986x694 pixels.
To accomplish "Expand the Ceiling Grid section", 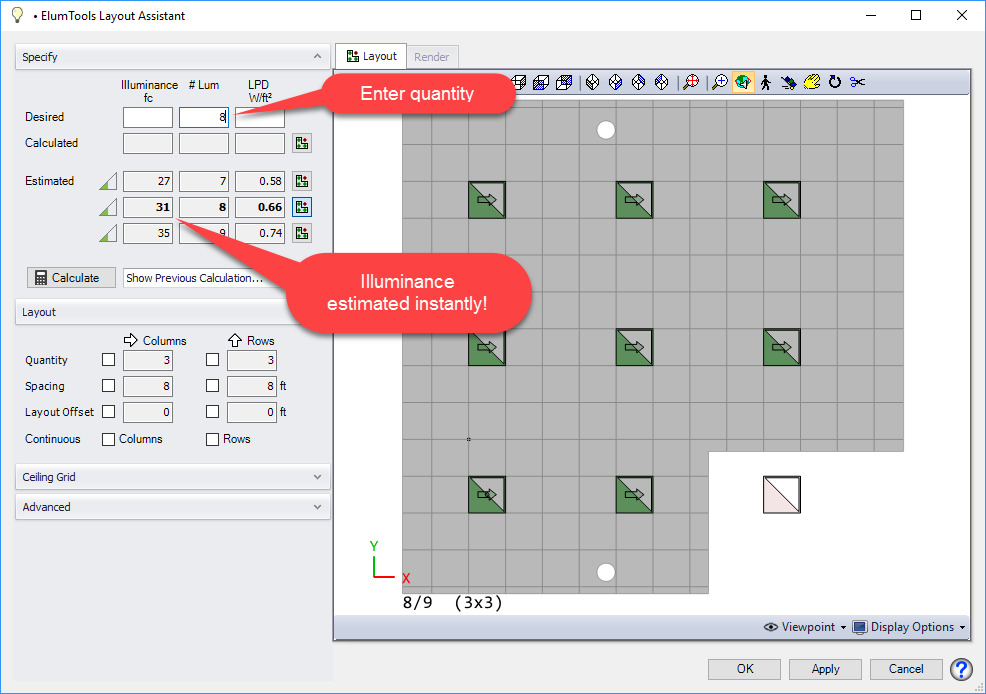I will point(173,477).
